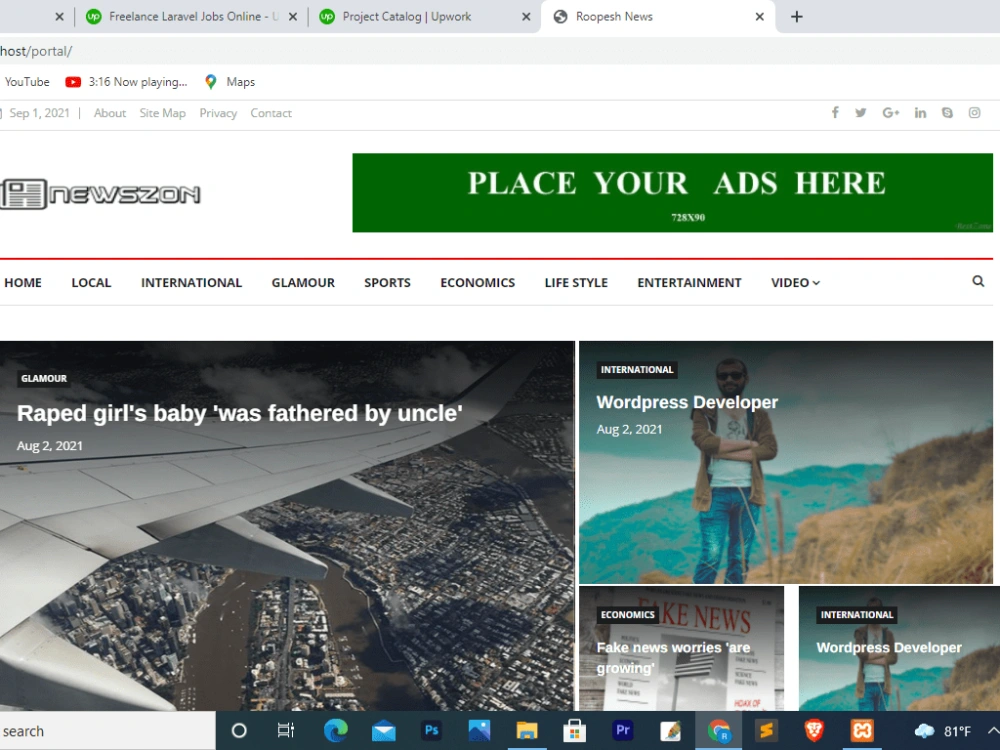Click the Cortana circle icon
This screenshot has height=750, width=1000.
click(x=239, y=730)
